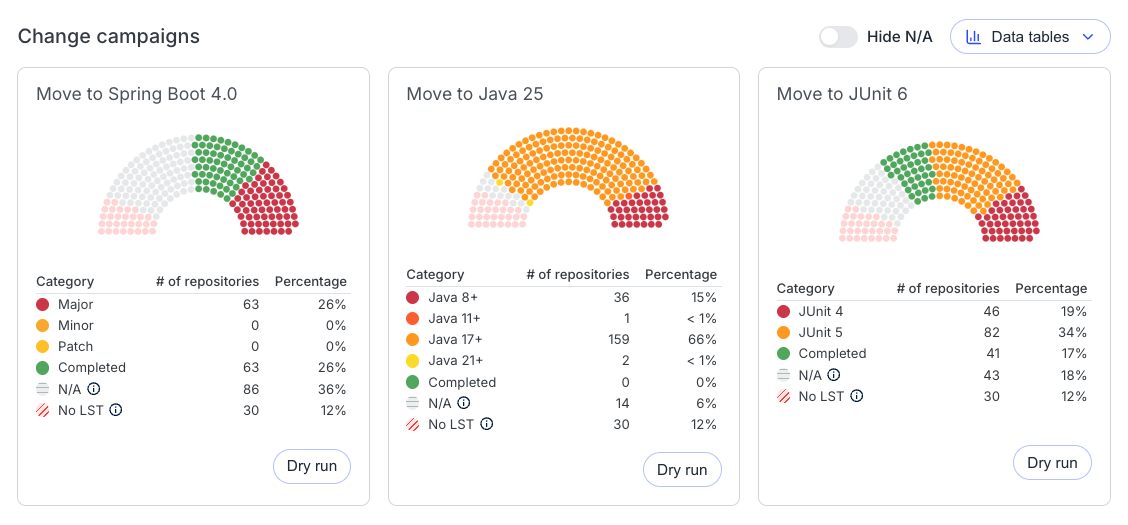Click Category column header in Spring Boot table
The height and width of the screenshot is (525, 1128).
pos(65,281)
